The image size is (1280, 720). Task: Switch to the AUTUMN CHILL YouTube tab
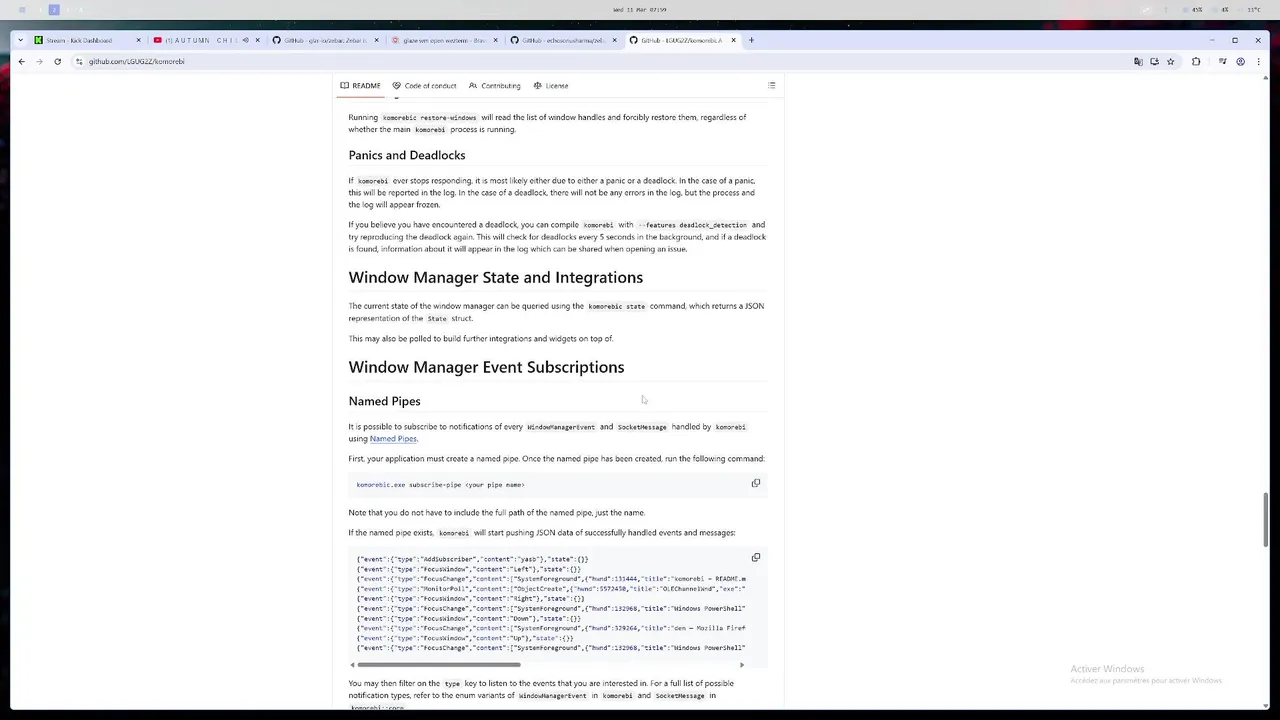[x=205, y=40]
